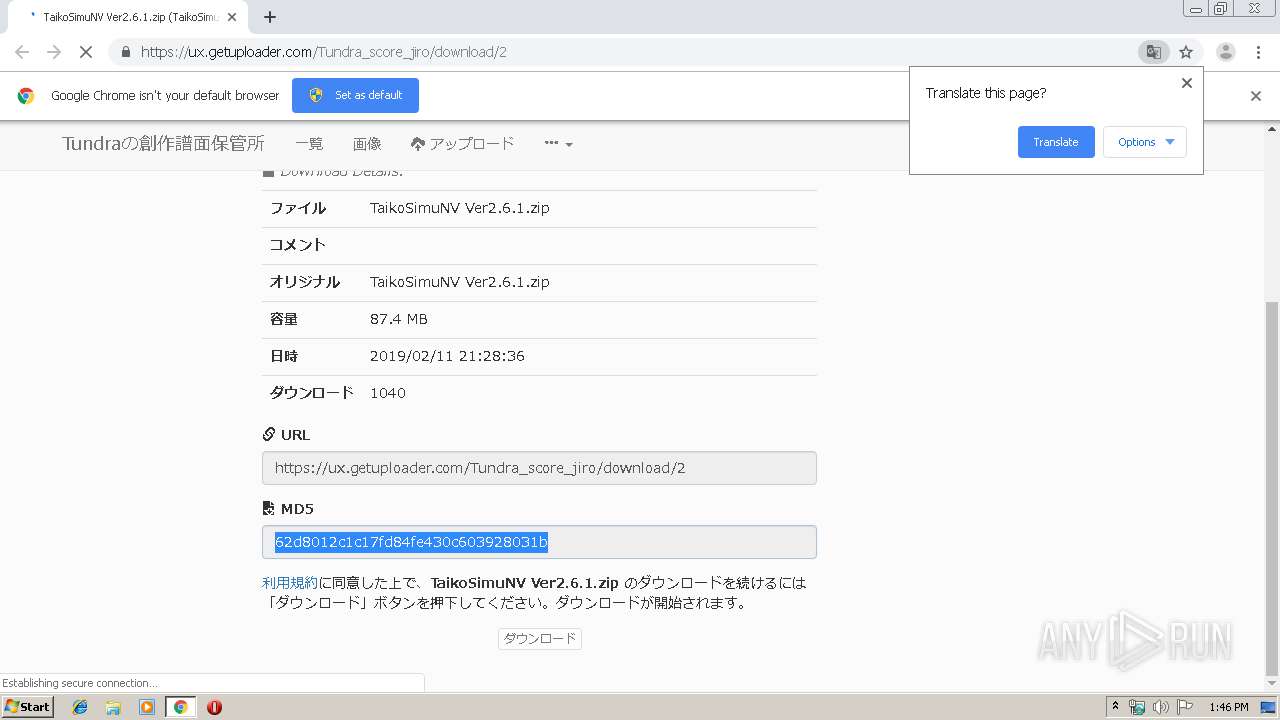Open the 一覧 menu item
Screen dimensions: 1280x720
(309, 144)
